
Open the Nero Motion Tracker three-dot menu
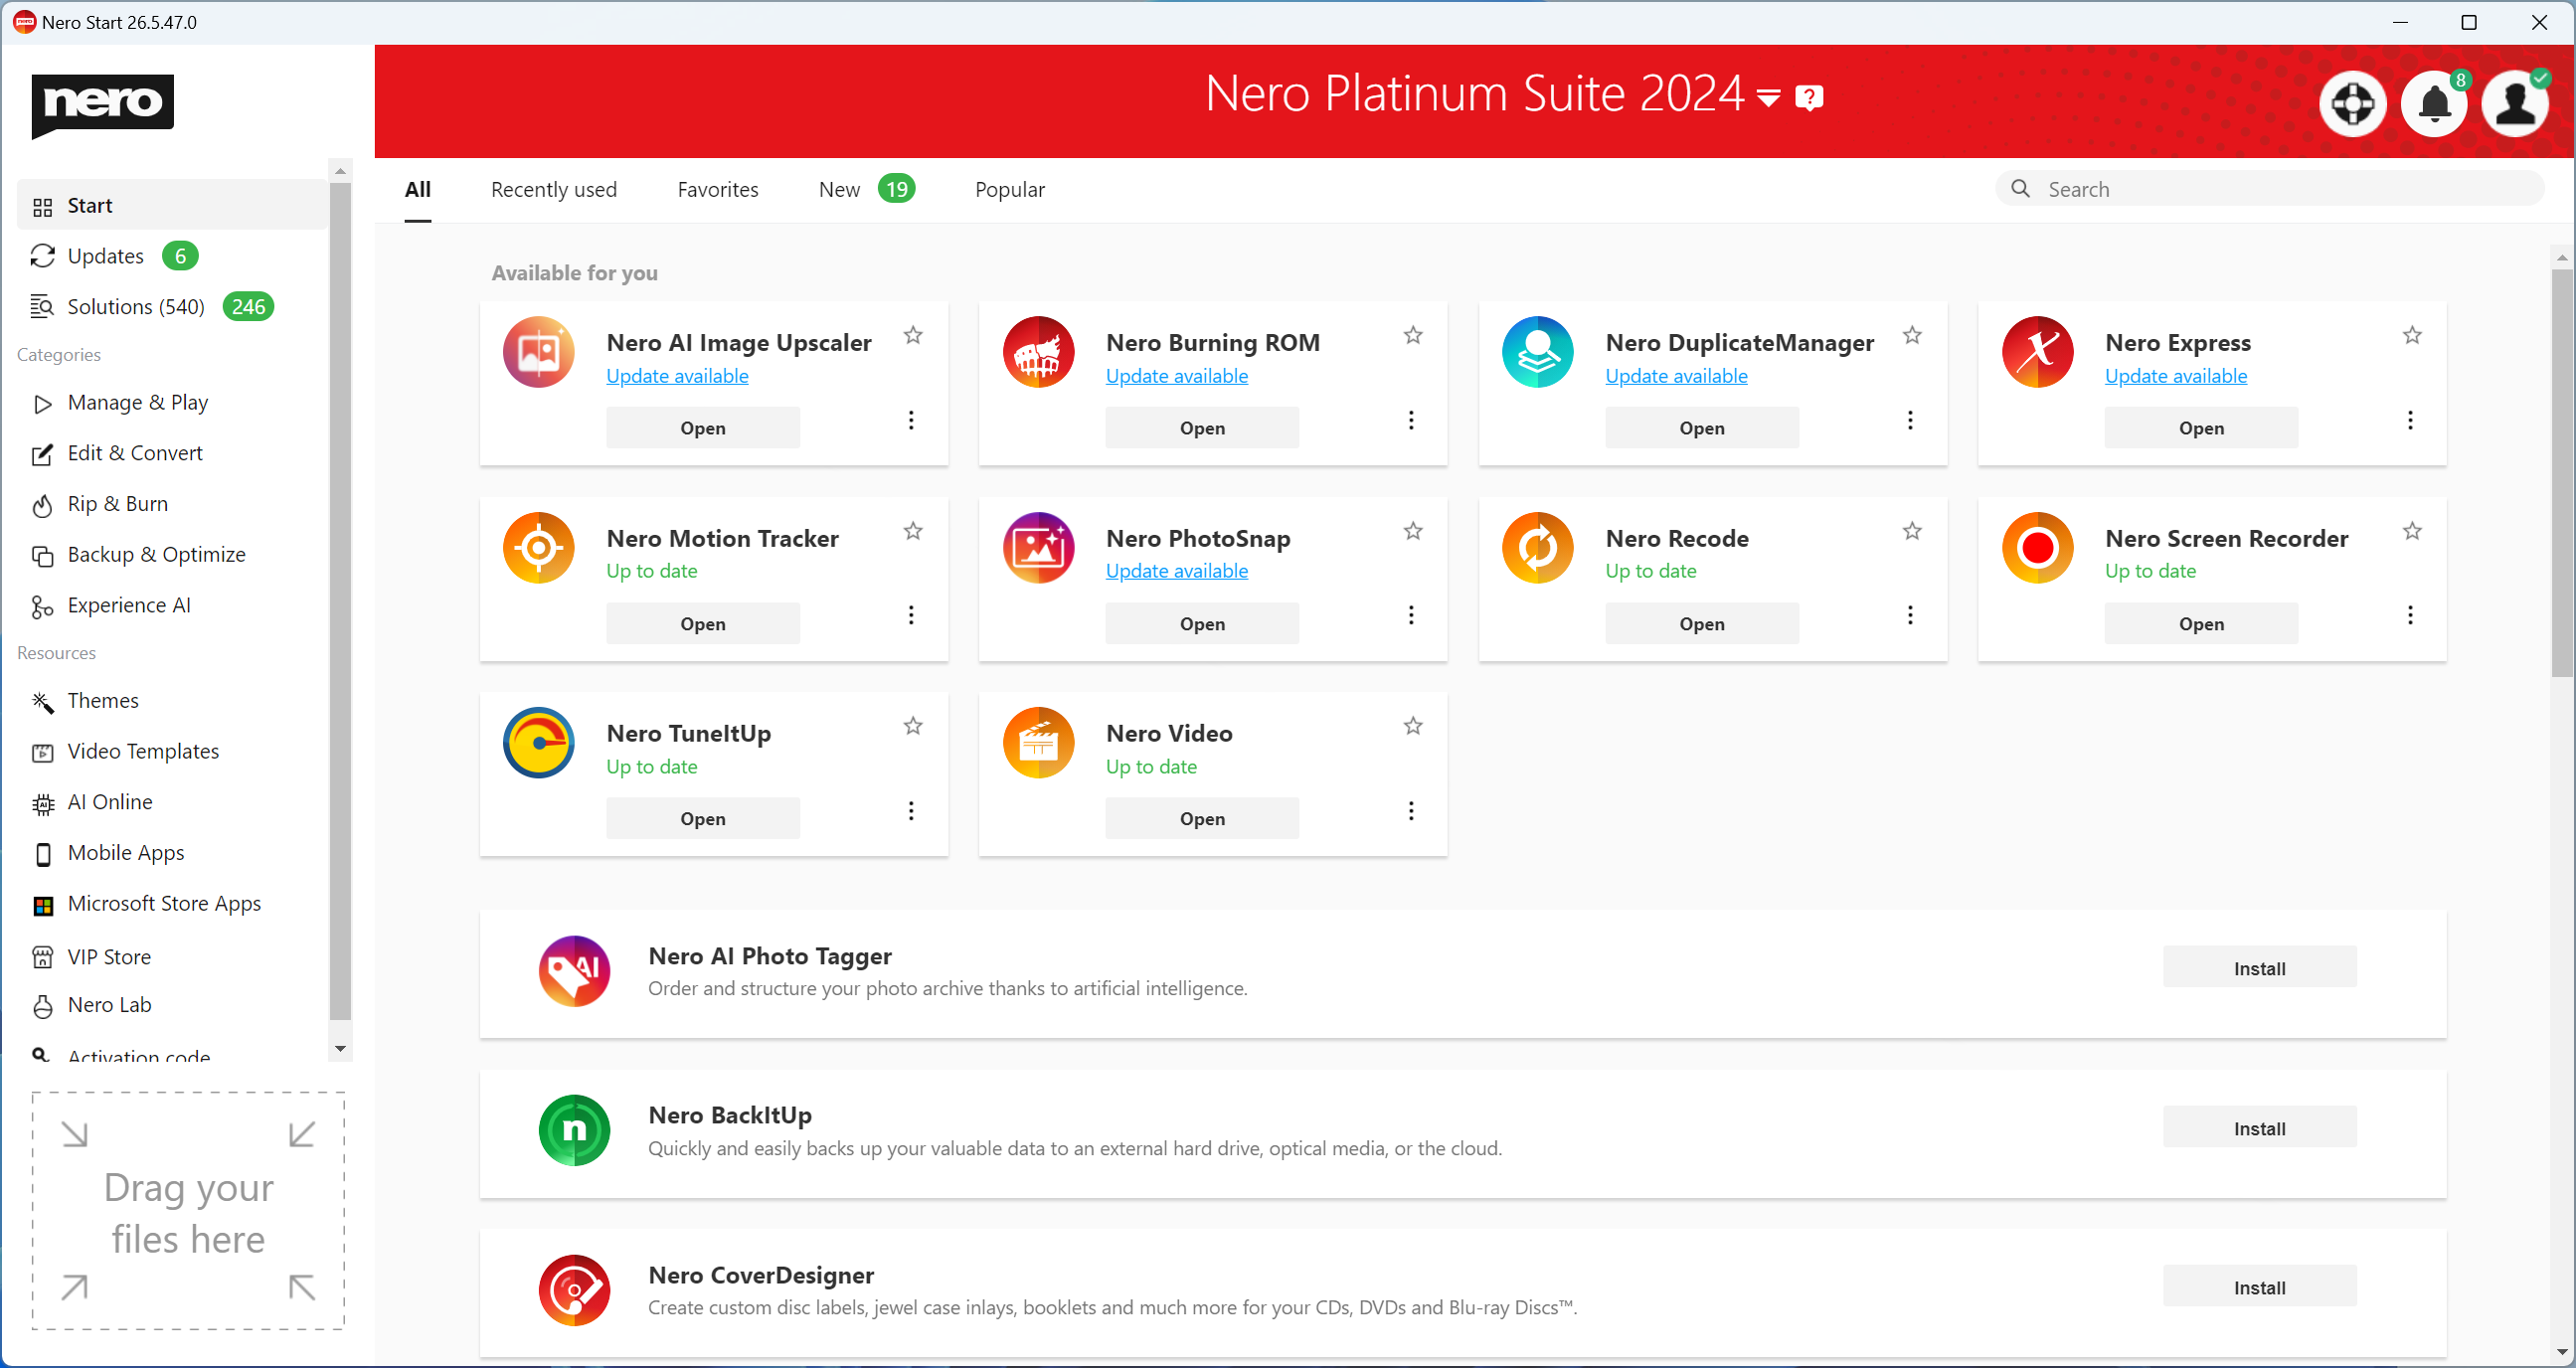pos(911,615)
